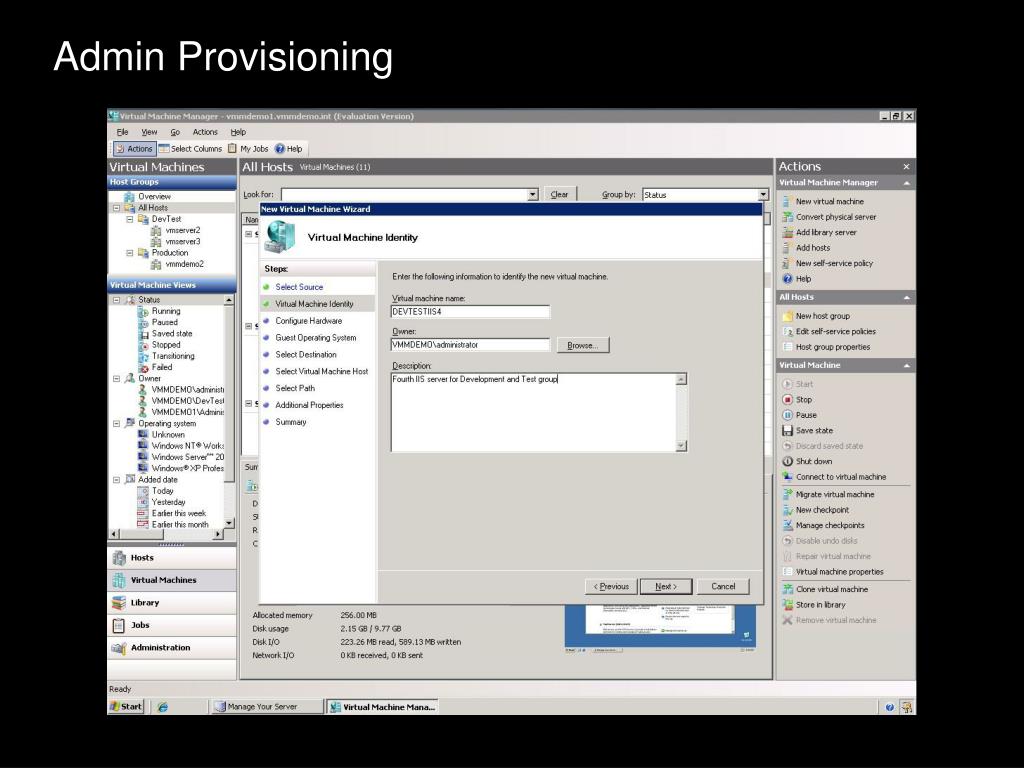The image size is (1024, 768).
Task: Click the Browse button for owner
Action: tap(583, 345)
